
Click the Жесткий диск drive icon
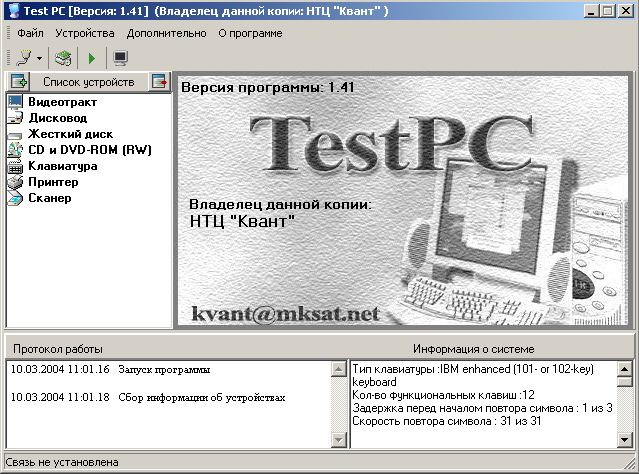[x=15, y=135]
